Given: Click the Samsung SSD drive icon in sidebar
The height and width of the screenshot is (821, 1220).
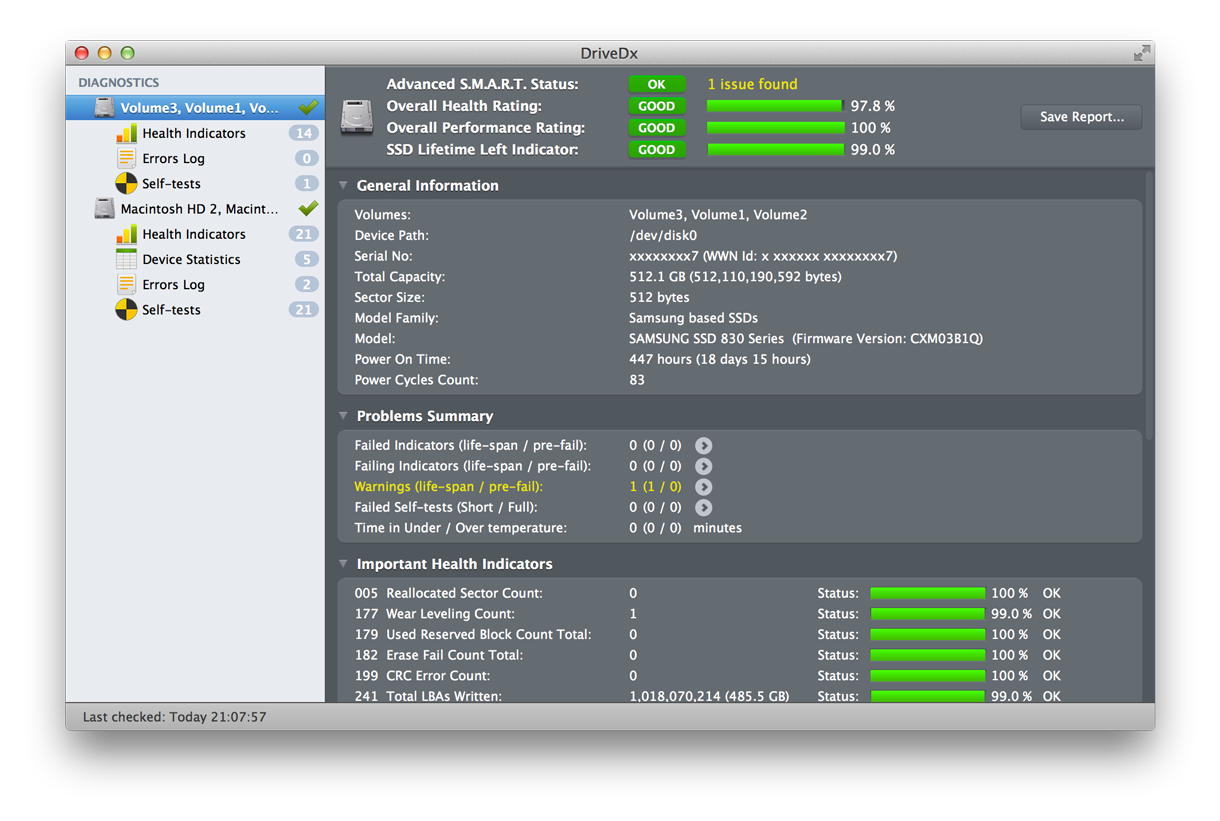Looking at the screenshot, I should 104,108.
